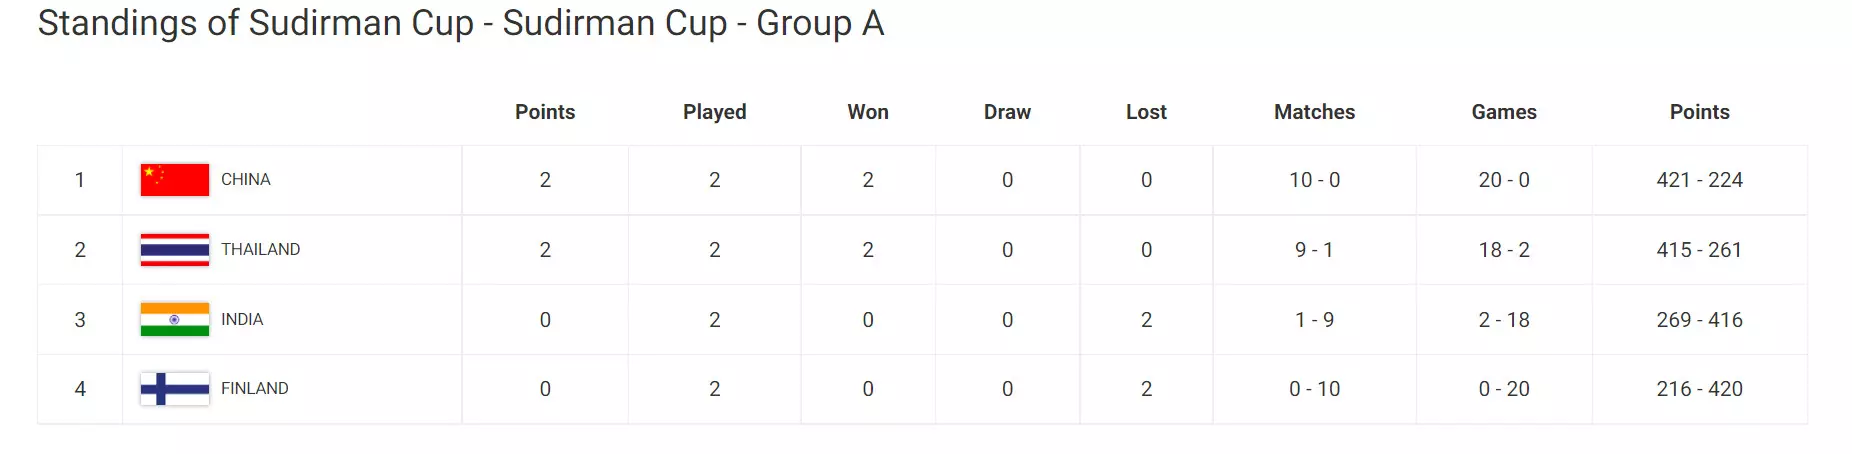
Task: Click the China flag icon
Action: (x=174, y=180)
